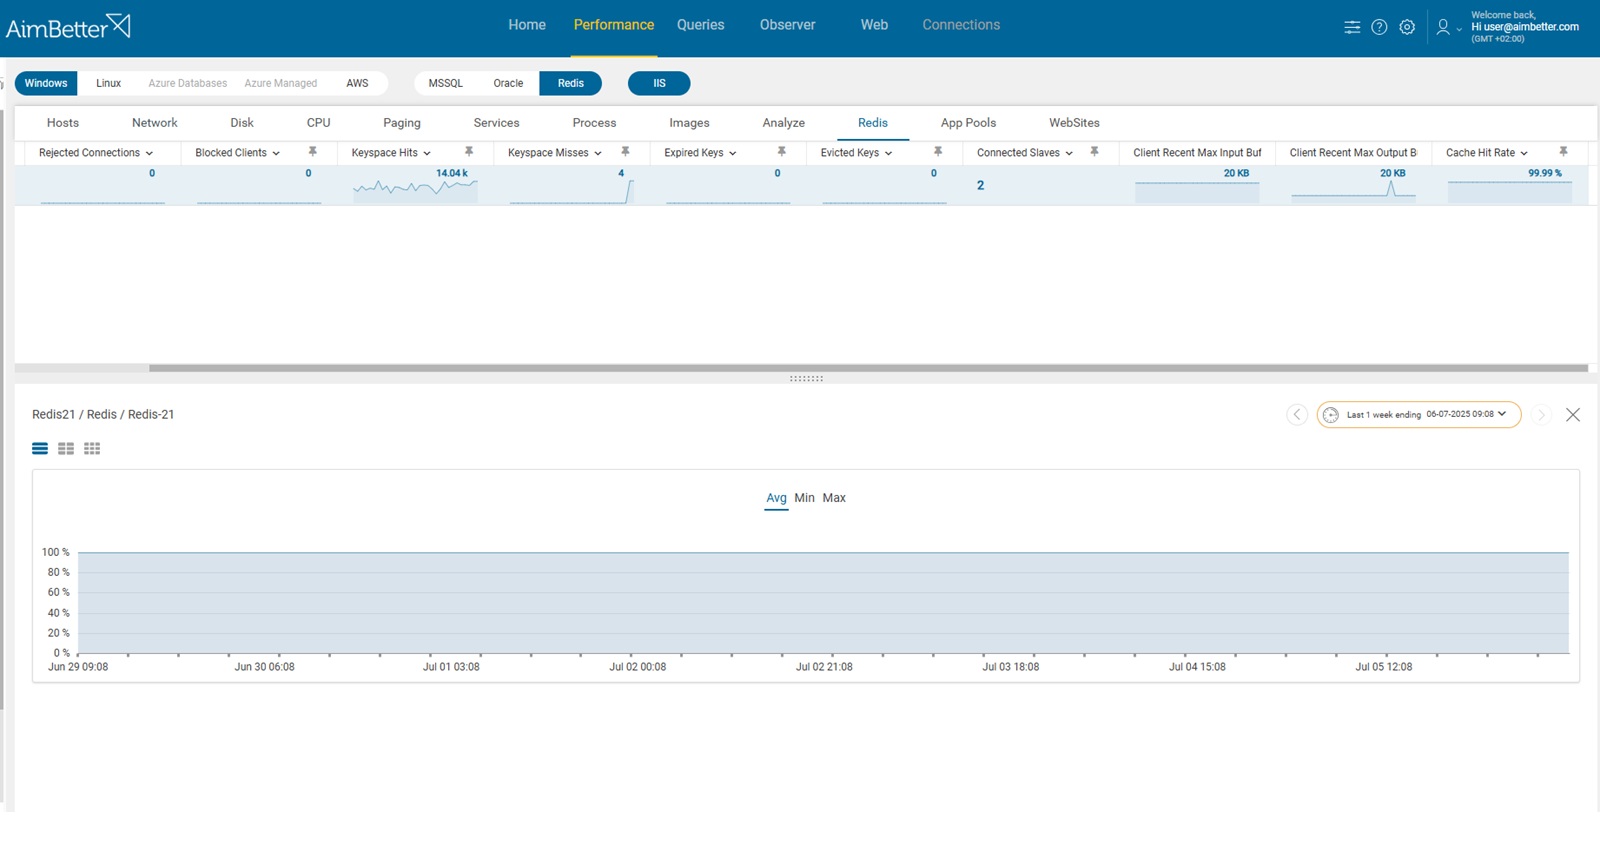This screenshot has width=1600, height=851.
Task: Click the Connected Slaves value 2
Action: (980, 185)
